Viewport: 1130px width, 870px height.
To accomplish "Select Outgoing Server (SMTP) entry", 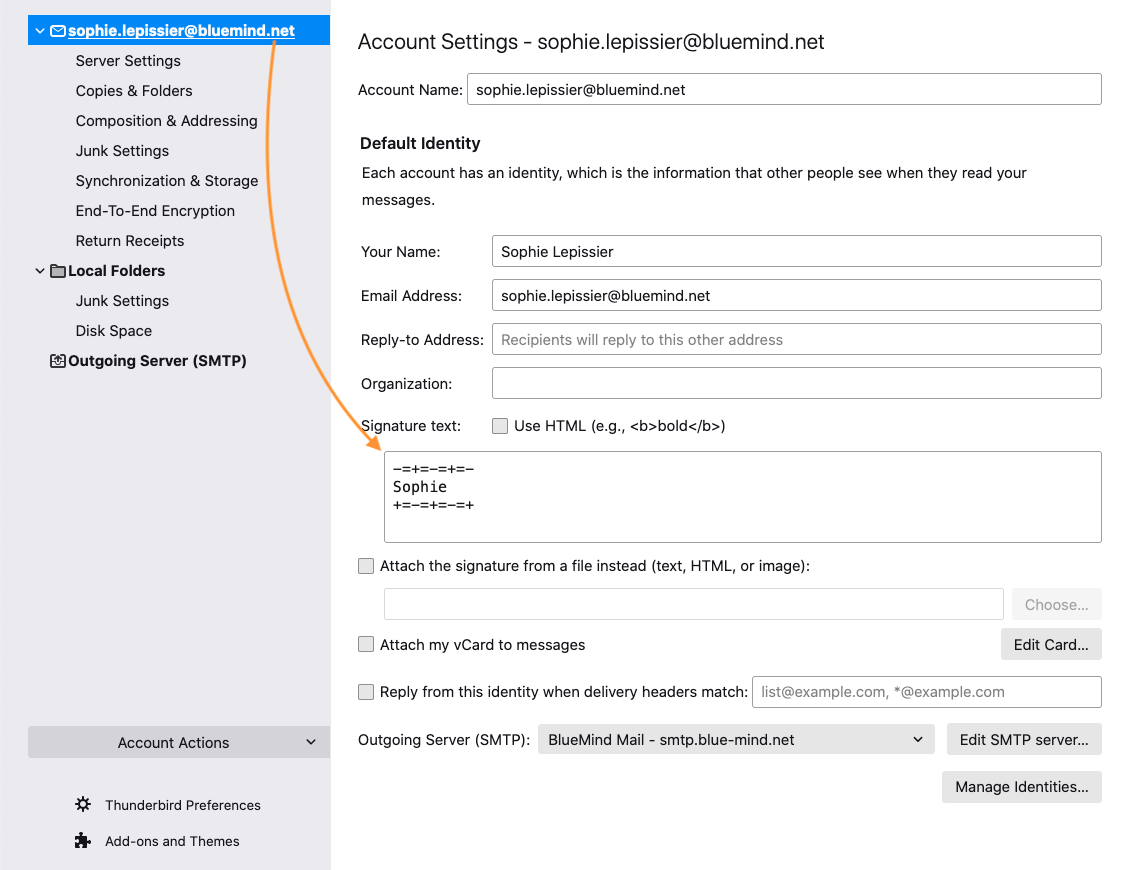I will pos(157,361).
